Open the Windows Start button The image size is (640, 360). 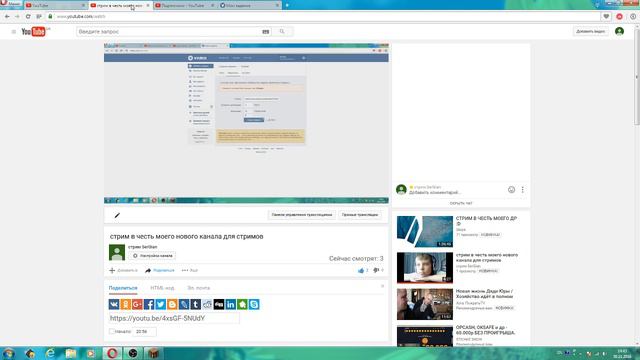(x=9, y=353)
